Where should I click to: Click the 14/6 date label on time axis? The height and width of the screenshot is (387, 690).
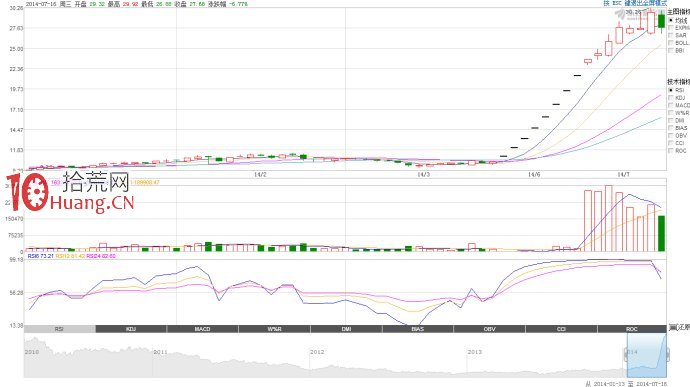click(x=534, y=175)
